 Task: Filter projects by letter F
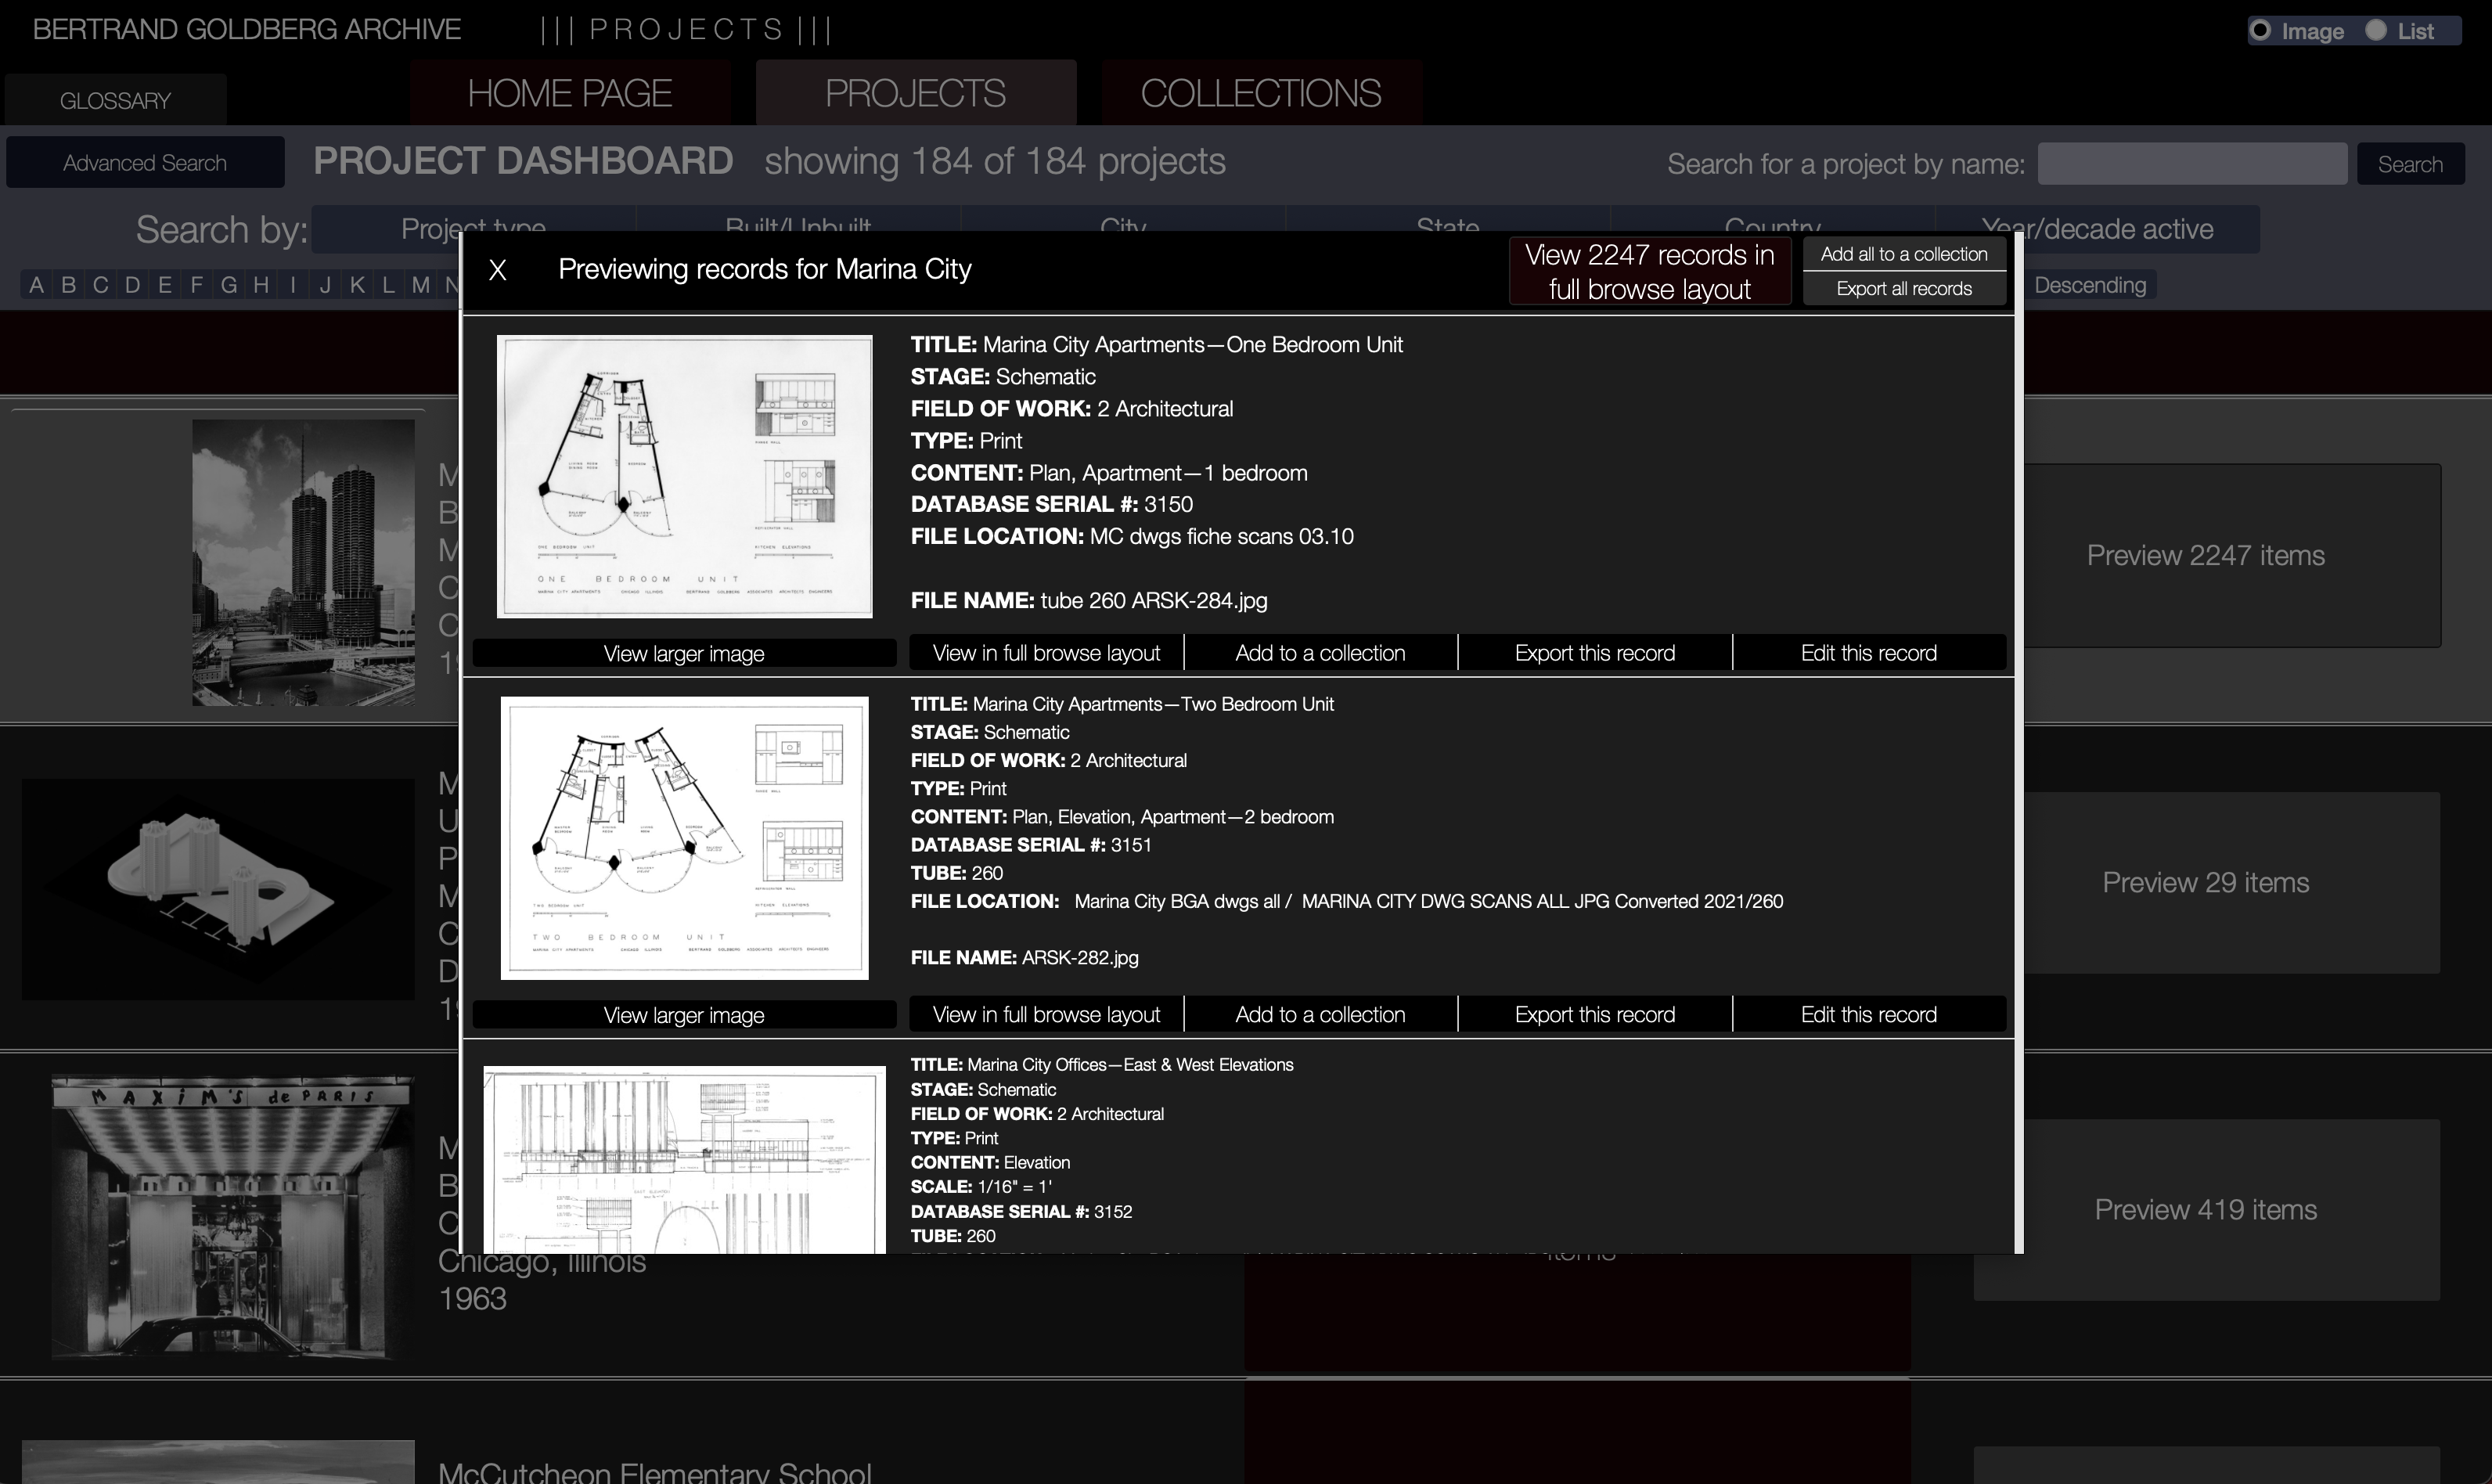point(196,285)
